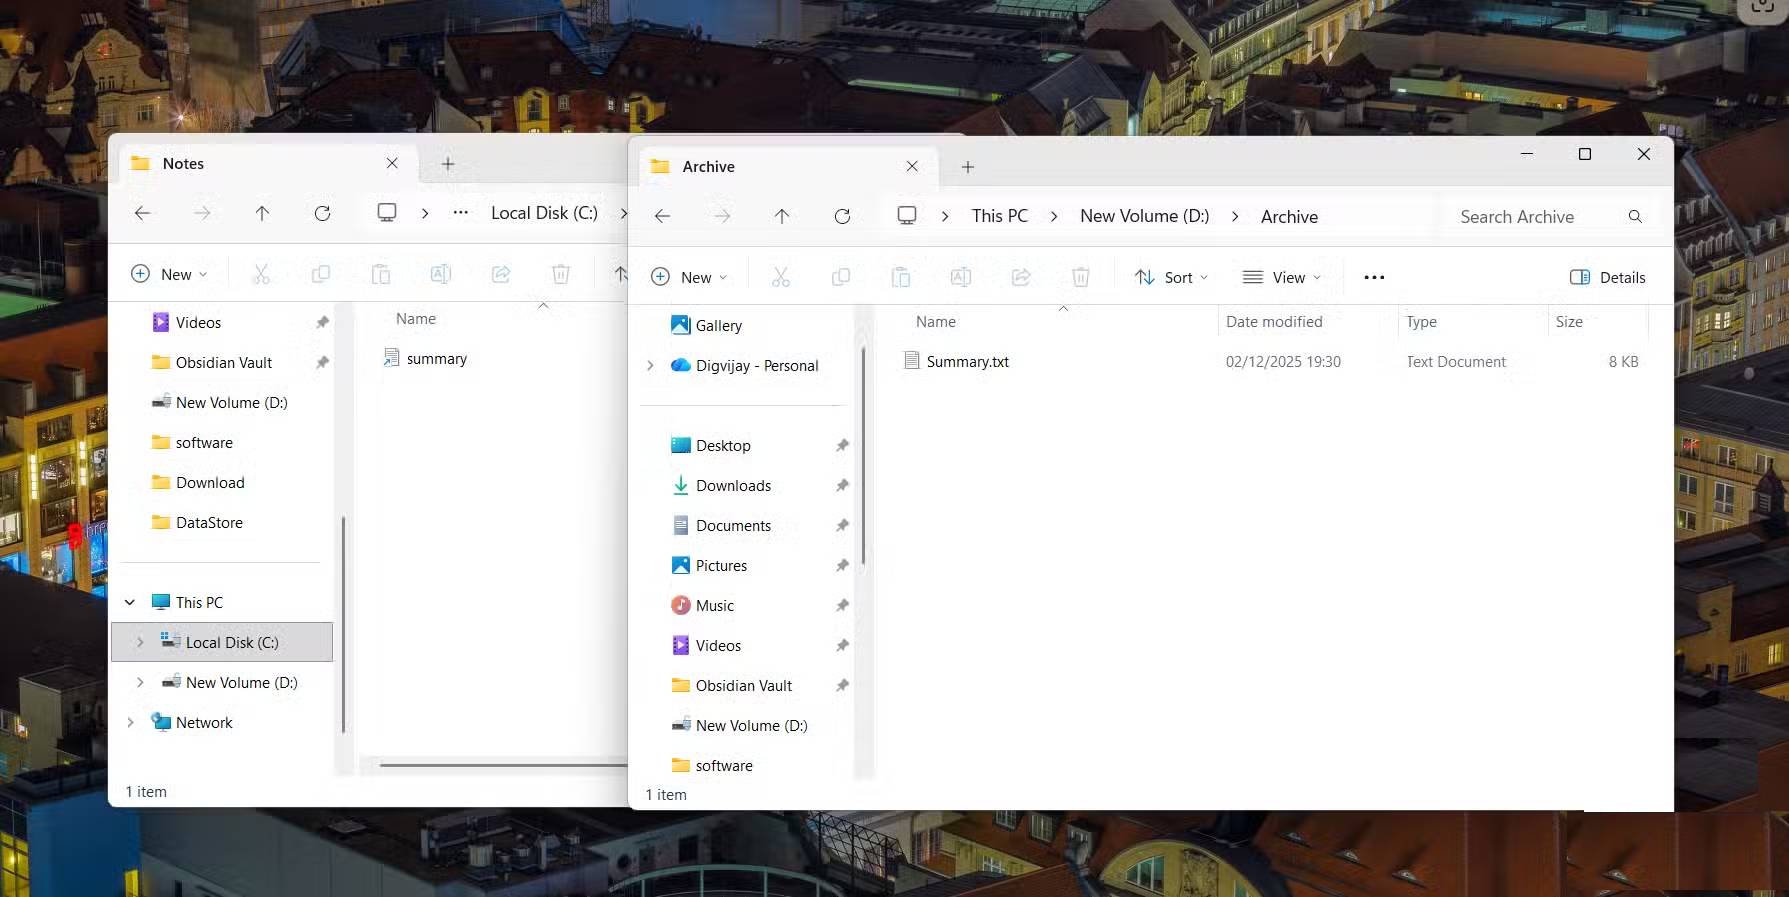Click New Volume (D:) in breadcrumb path

tap(1144, 216)
